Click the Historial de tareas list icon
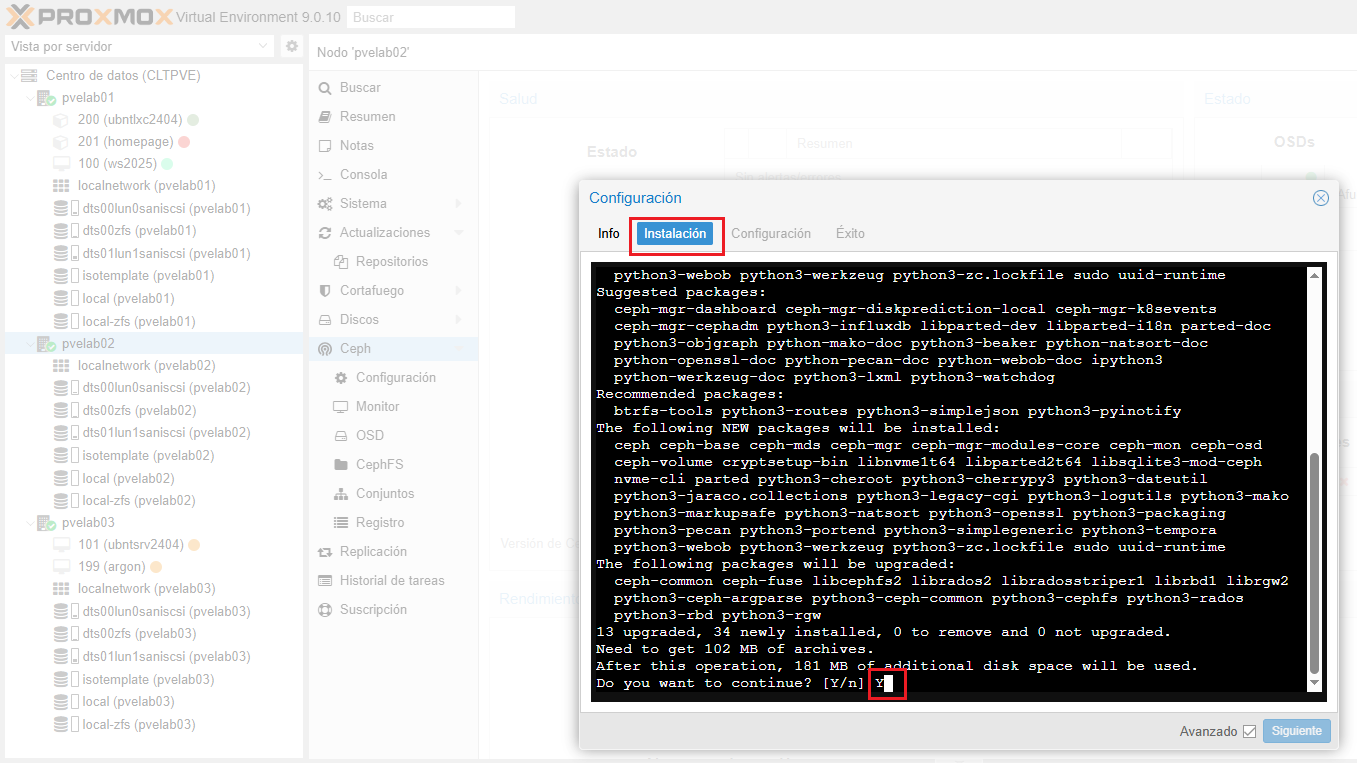1357x763 pixels. point(324,581)
